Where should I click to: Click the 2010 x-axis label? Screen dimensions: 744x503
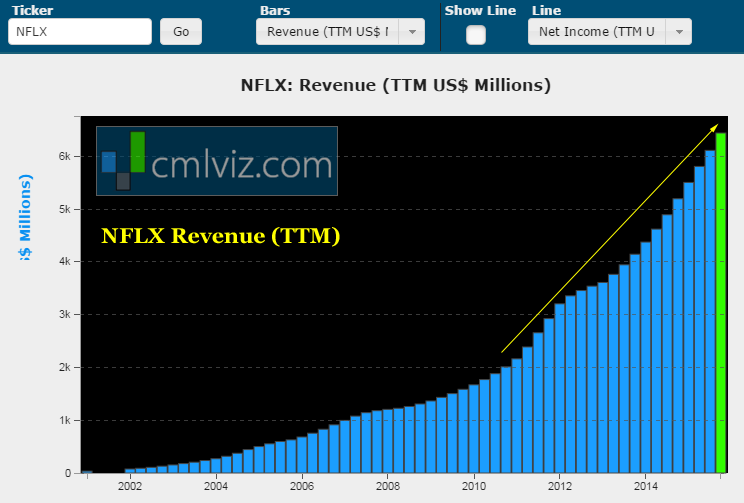[x=474, y=486]
